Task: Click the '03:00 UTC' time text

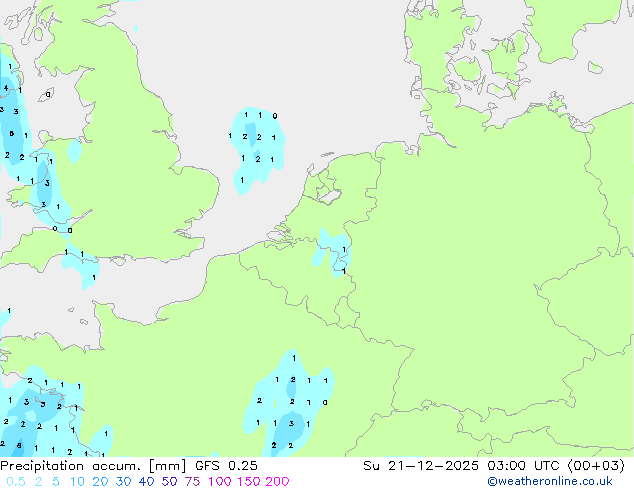Action: tap(524, 466)
